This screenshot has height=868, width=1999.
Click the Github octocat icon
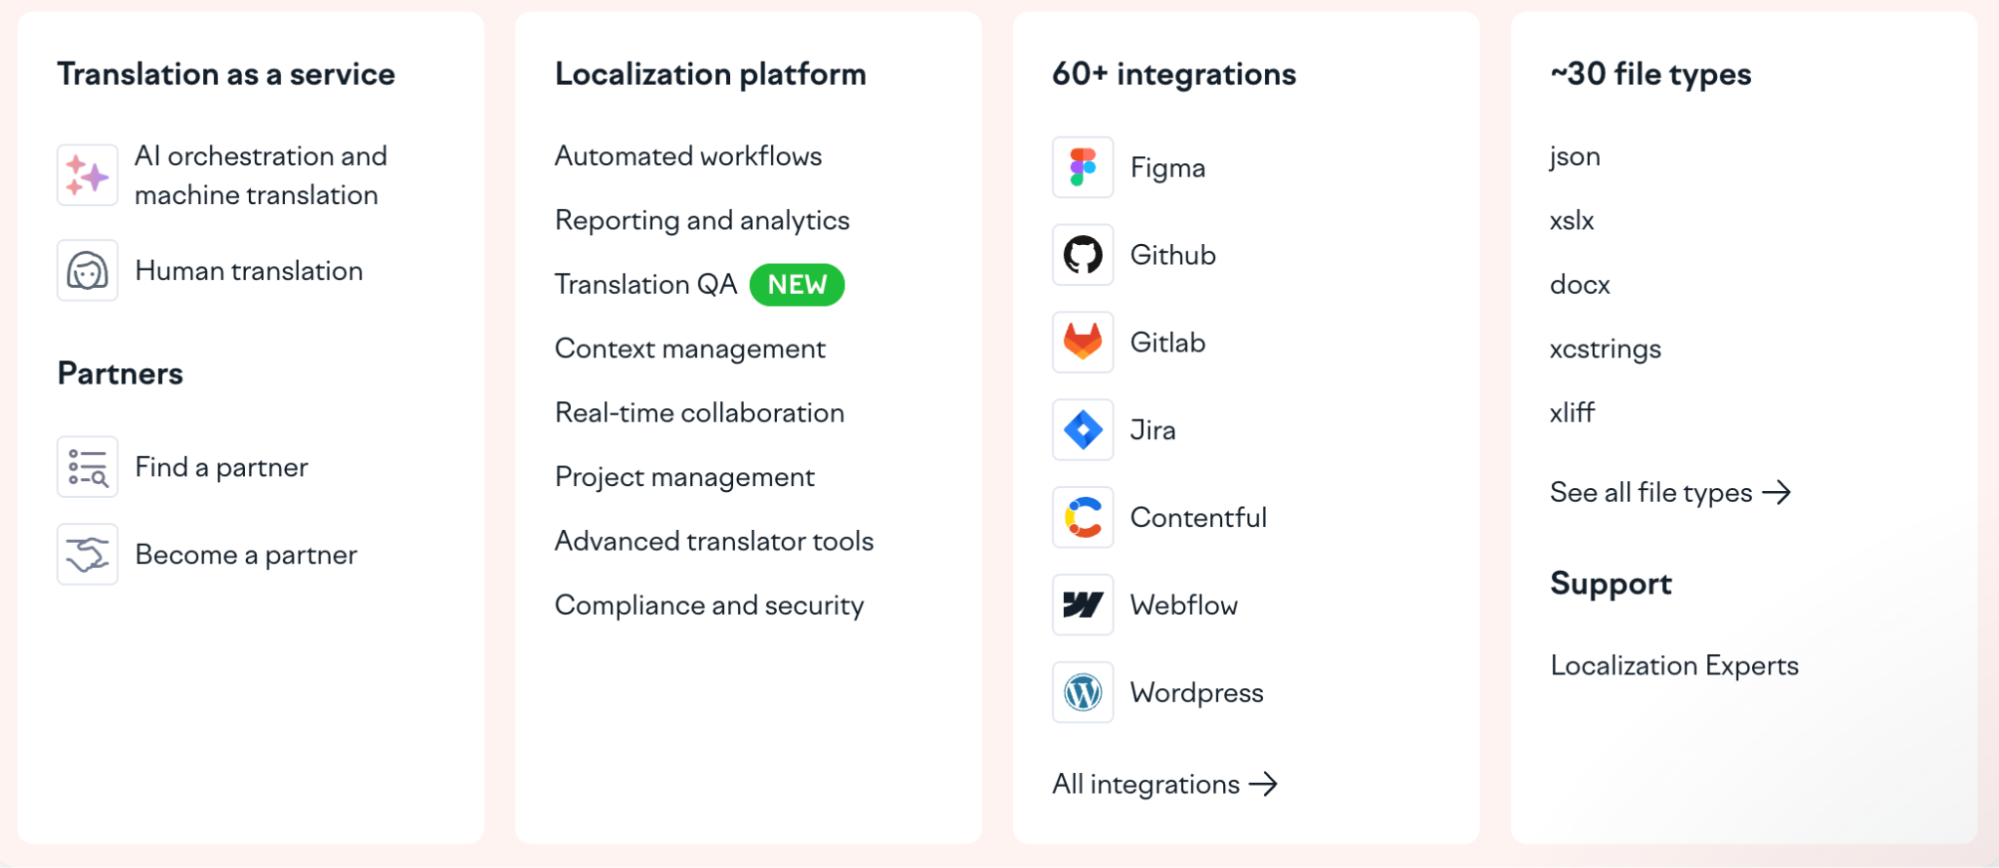click(x=1082, y=255)
